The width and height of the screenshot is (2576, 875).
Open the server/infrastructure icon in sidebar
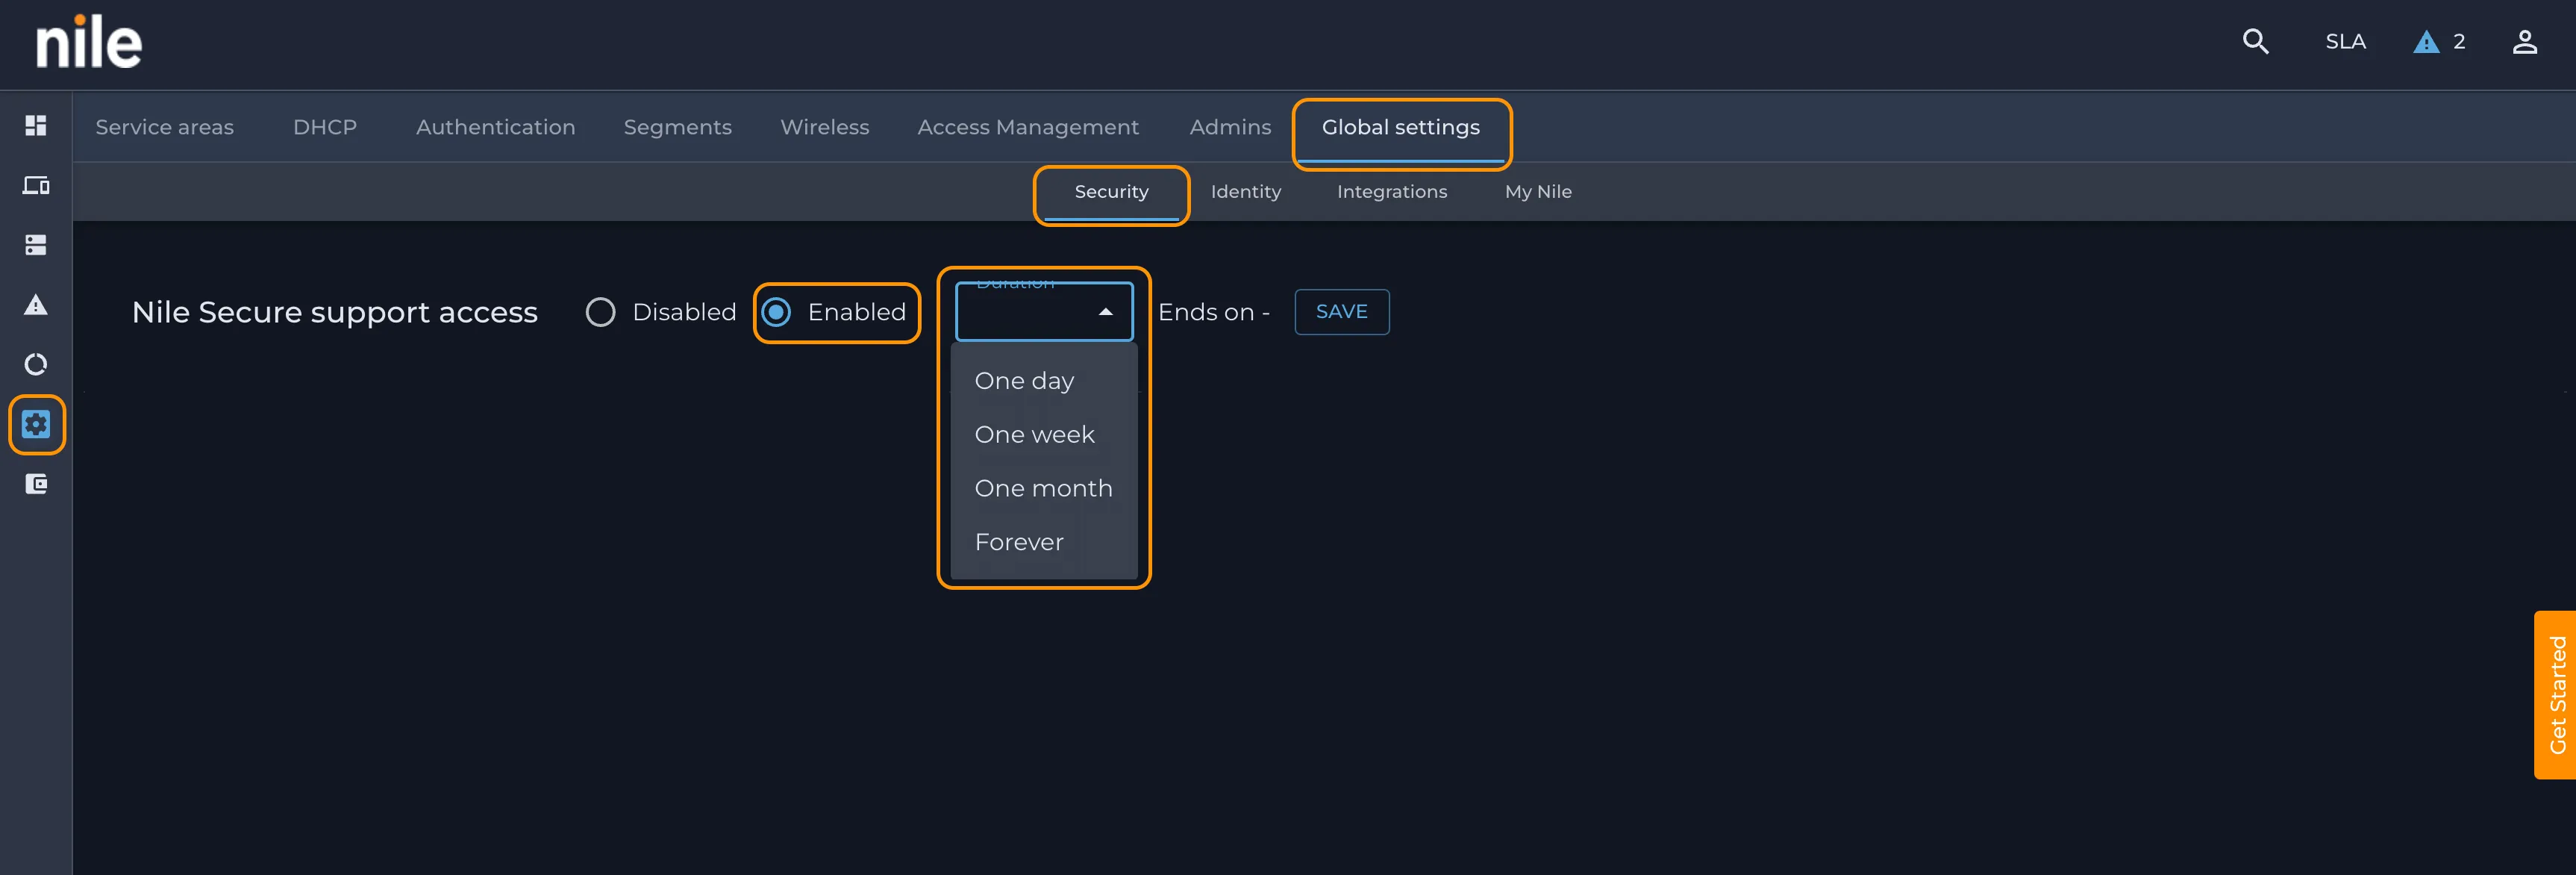pyautogui.click(x=36, y=245)
